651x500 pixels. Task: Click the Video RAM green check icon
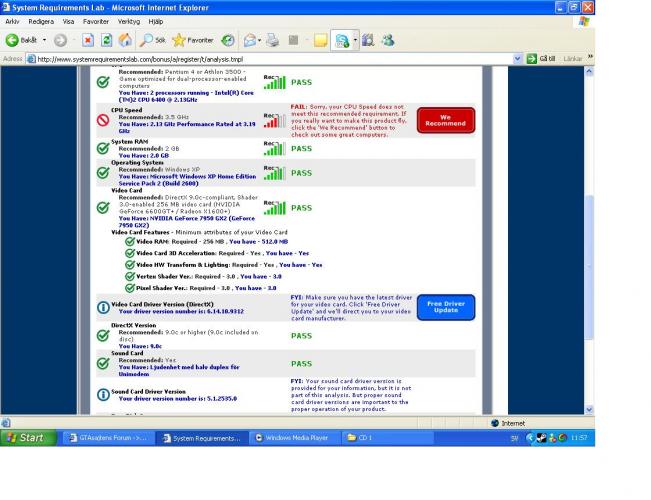pos(130,242)
